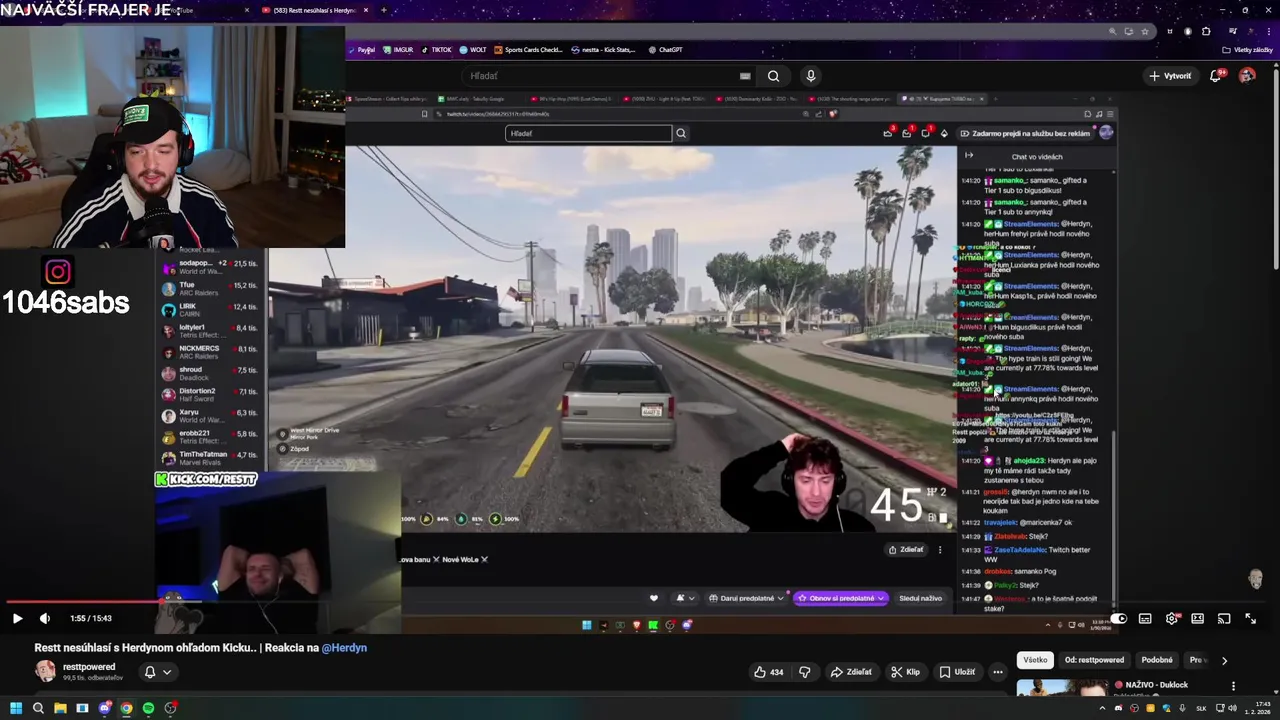Switch to theater mode
1280x720 pixels.
click(1197, 618)
